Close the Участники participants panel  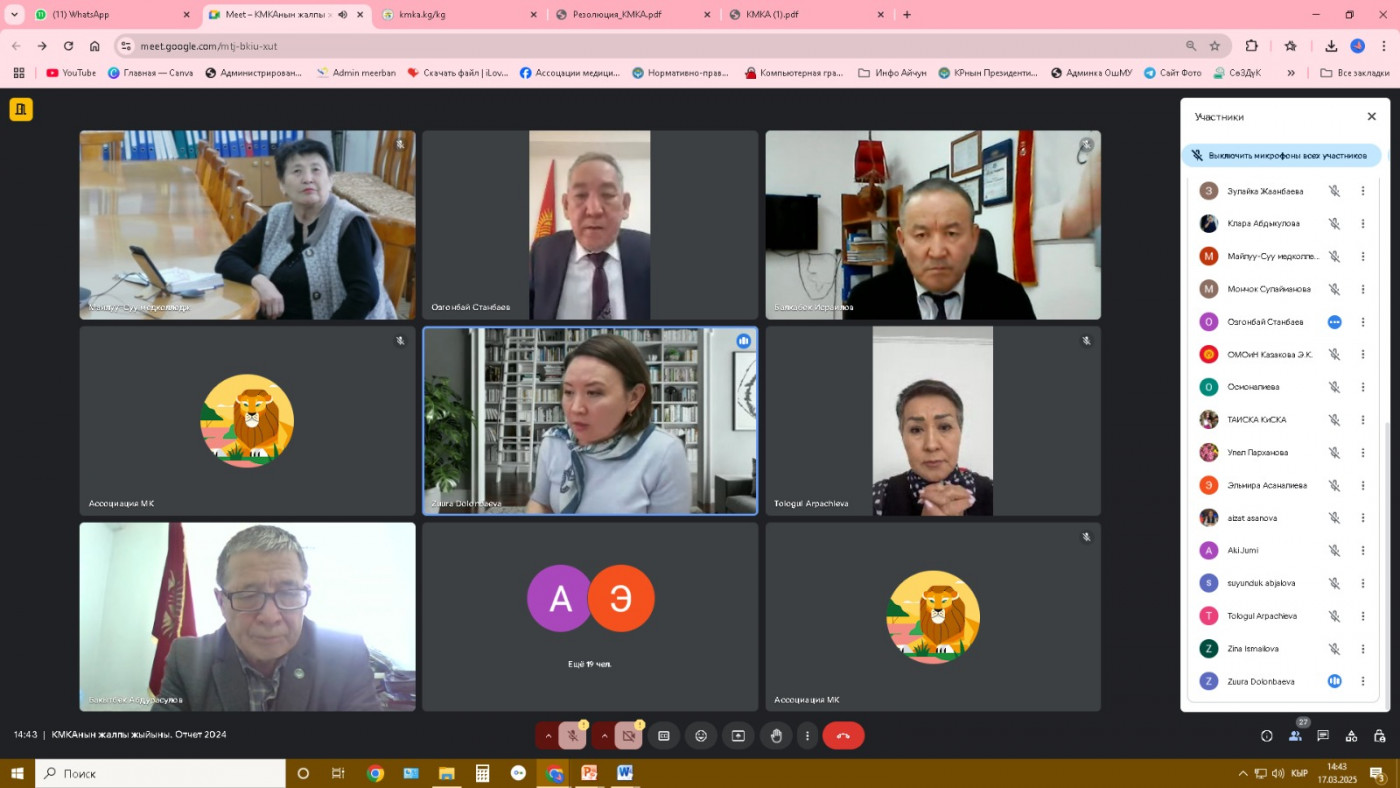pos(1371,117)
